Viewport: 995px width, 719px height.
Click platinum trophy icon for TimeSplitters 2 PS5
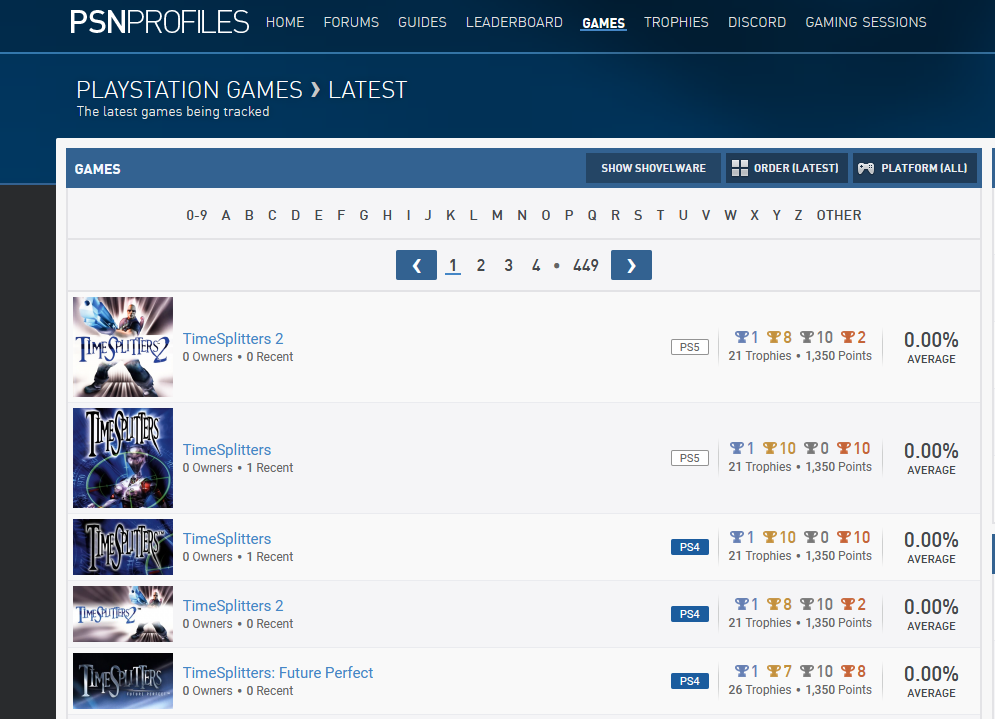(741, 337)
